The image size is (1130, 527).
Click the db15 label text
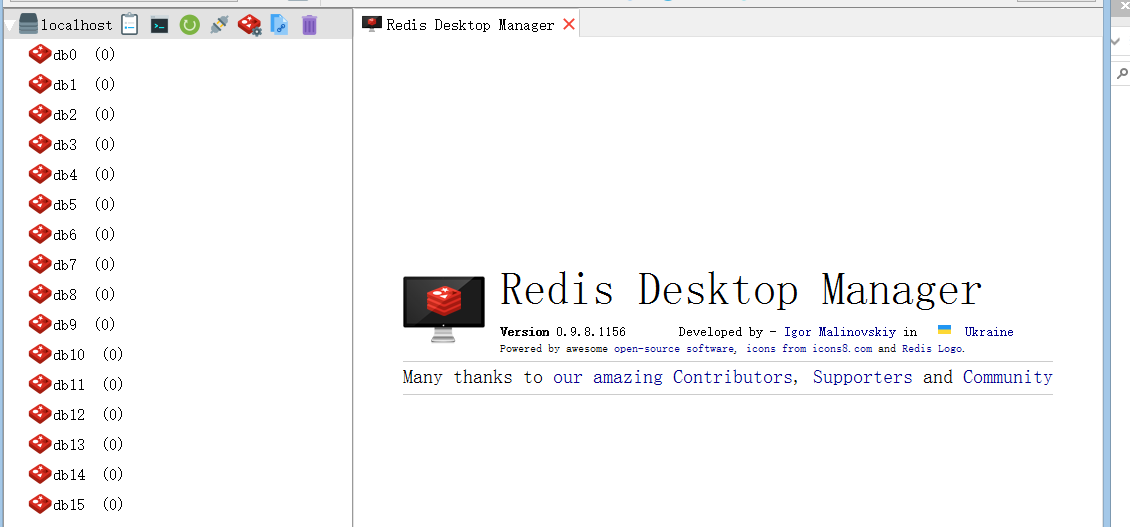click(69, 505)
